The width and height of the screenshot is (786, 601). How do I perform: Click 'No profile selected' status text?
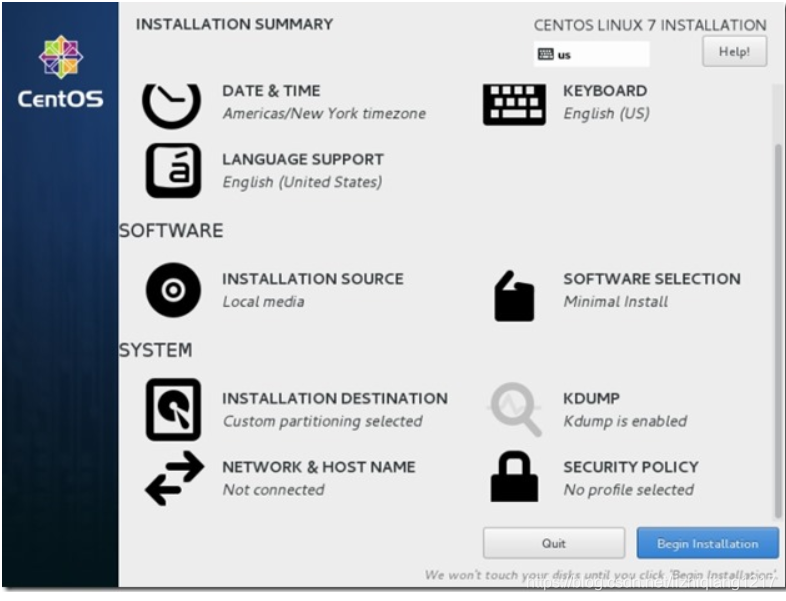(629, 489)
